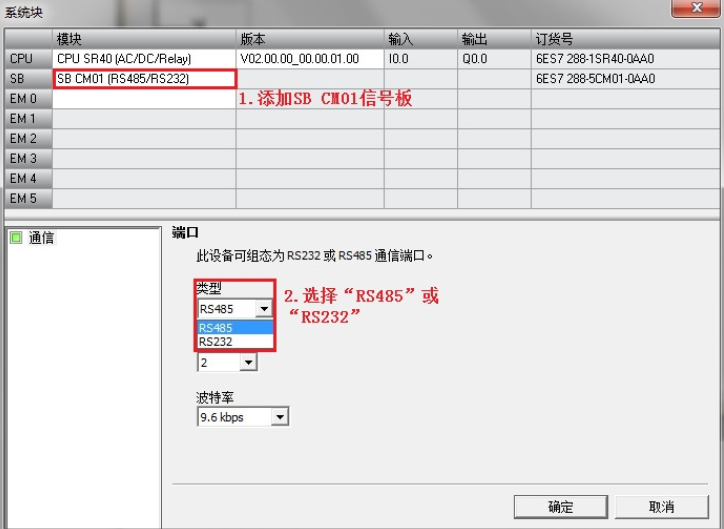The image size is (724, 529).
Task: Open the 类型 port type dropdown arrow
Action: (264, 308)
